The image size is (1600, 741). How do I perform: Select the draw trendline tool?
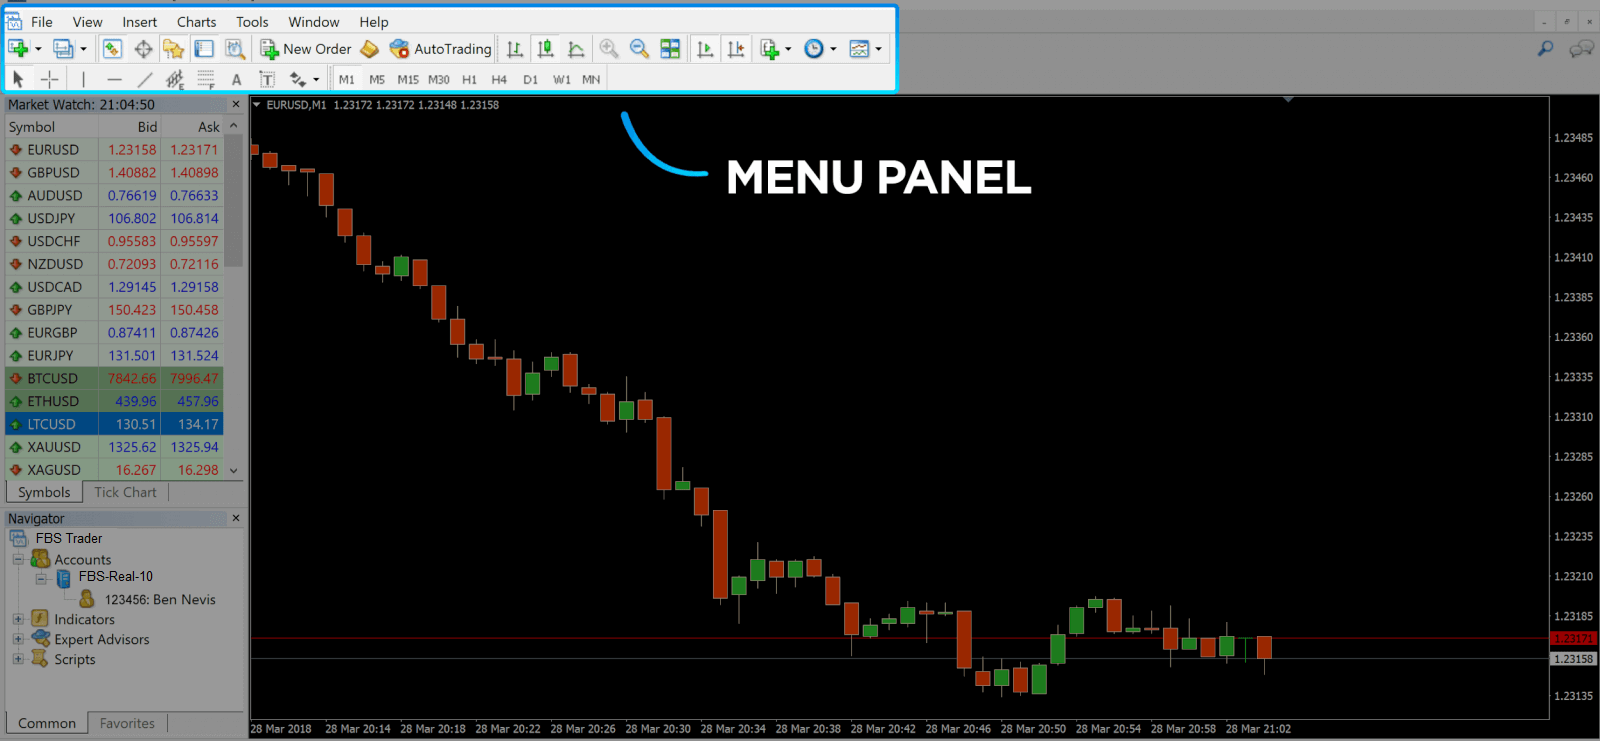144,79
